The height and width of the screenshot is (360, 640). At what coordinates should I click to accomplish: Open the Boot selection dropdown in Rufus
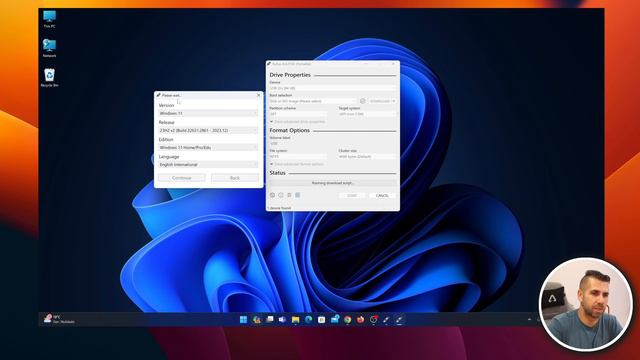tap(313, 101)
